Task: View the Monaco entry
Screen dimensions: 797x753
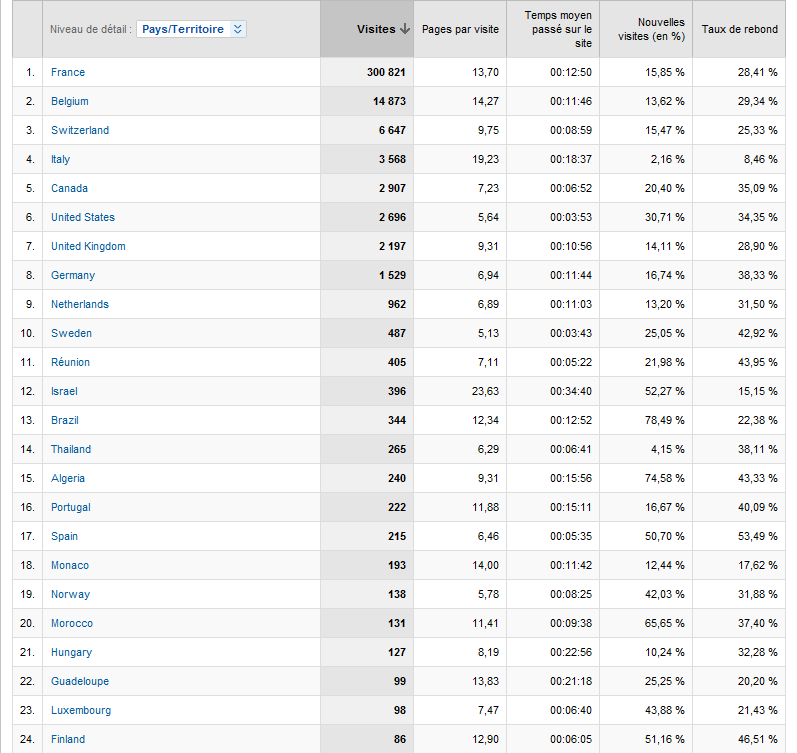Action: [70, 565]
